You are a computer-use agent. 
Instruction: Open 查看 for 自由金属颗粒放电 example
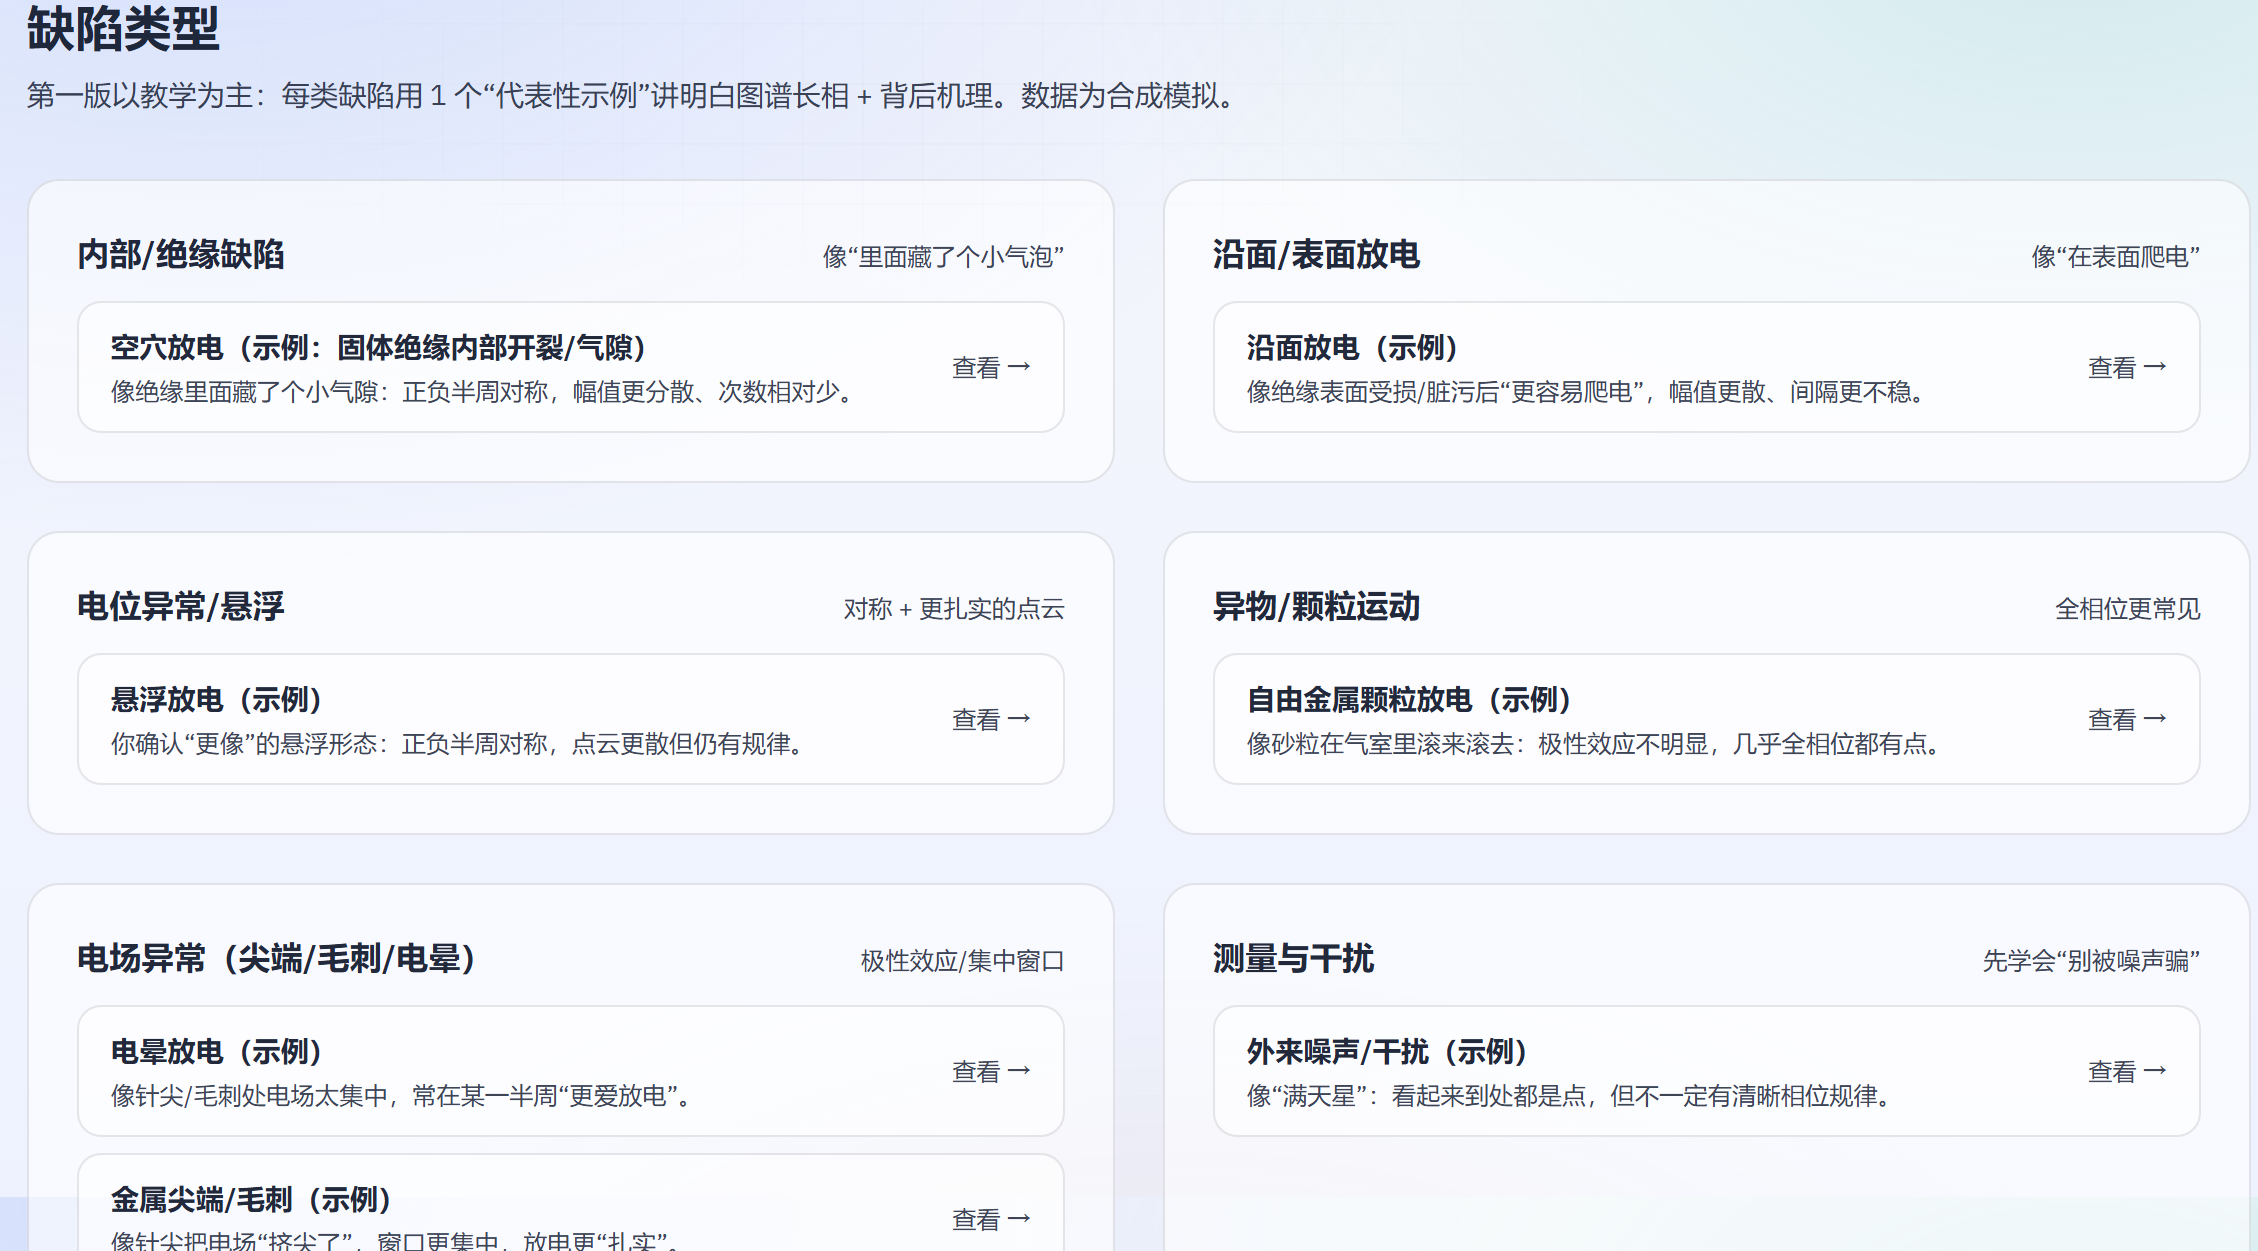pyautogui.click(x=2126, y=719)
